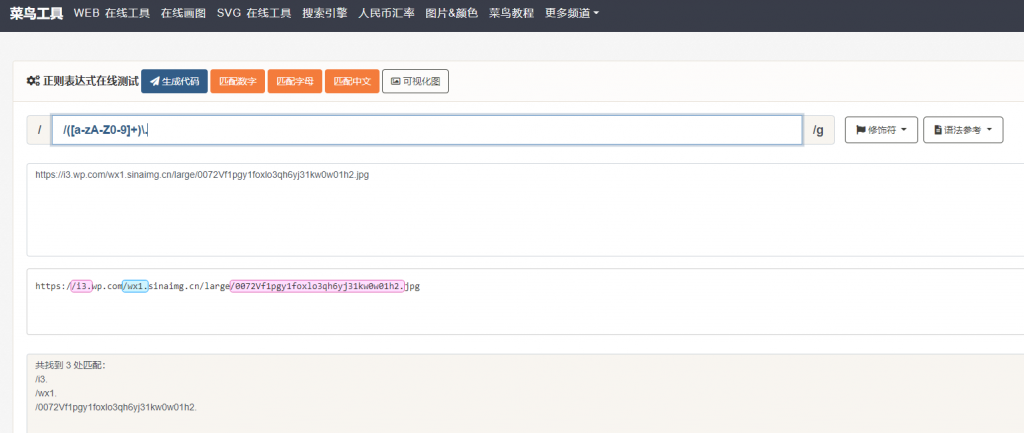Click the 匹配中文 preset button

[352, 82]
